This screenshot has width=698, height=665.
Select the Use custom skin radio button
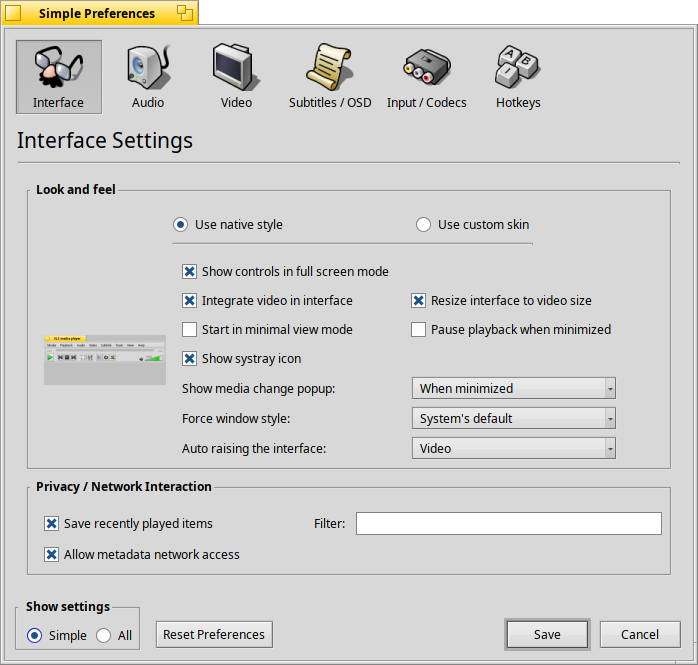click(x=423, y=224)
